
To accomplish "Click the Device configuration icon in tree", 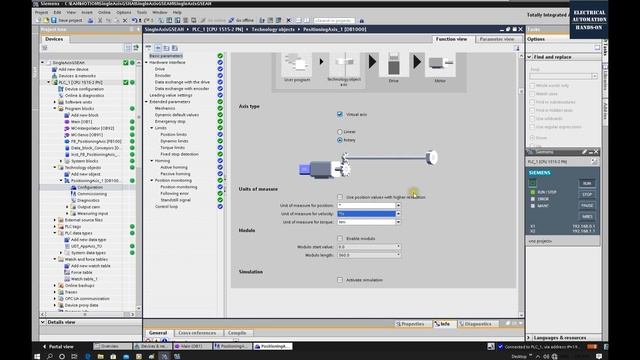I will point(61,89).
